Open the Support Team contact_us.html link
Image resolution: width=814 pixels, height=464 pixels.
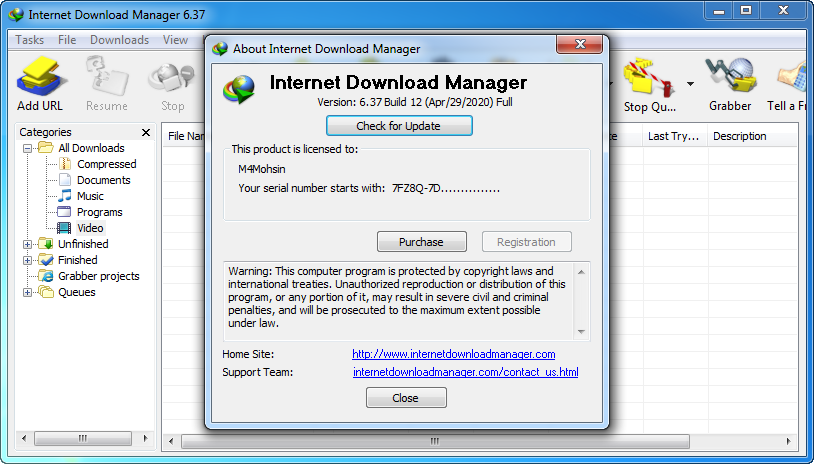tap(465, 372)
